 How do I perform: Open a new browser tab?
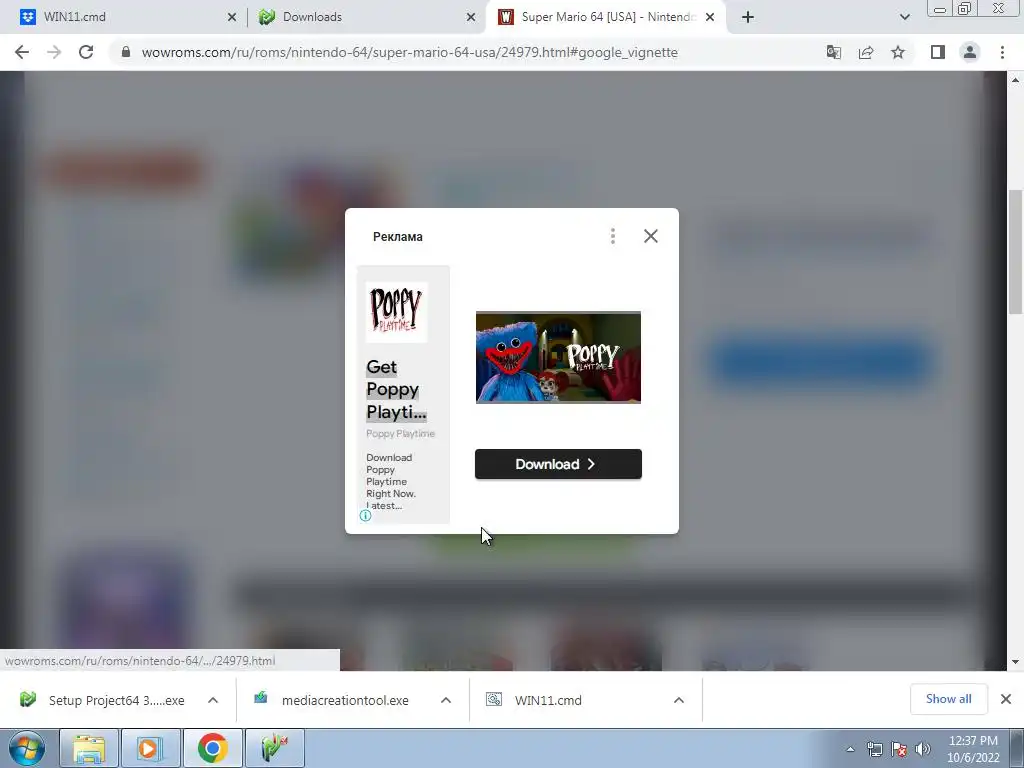[x=748, y=17]
